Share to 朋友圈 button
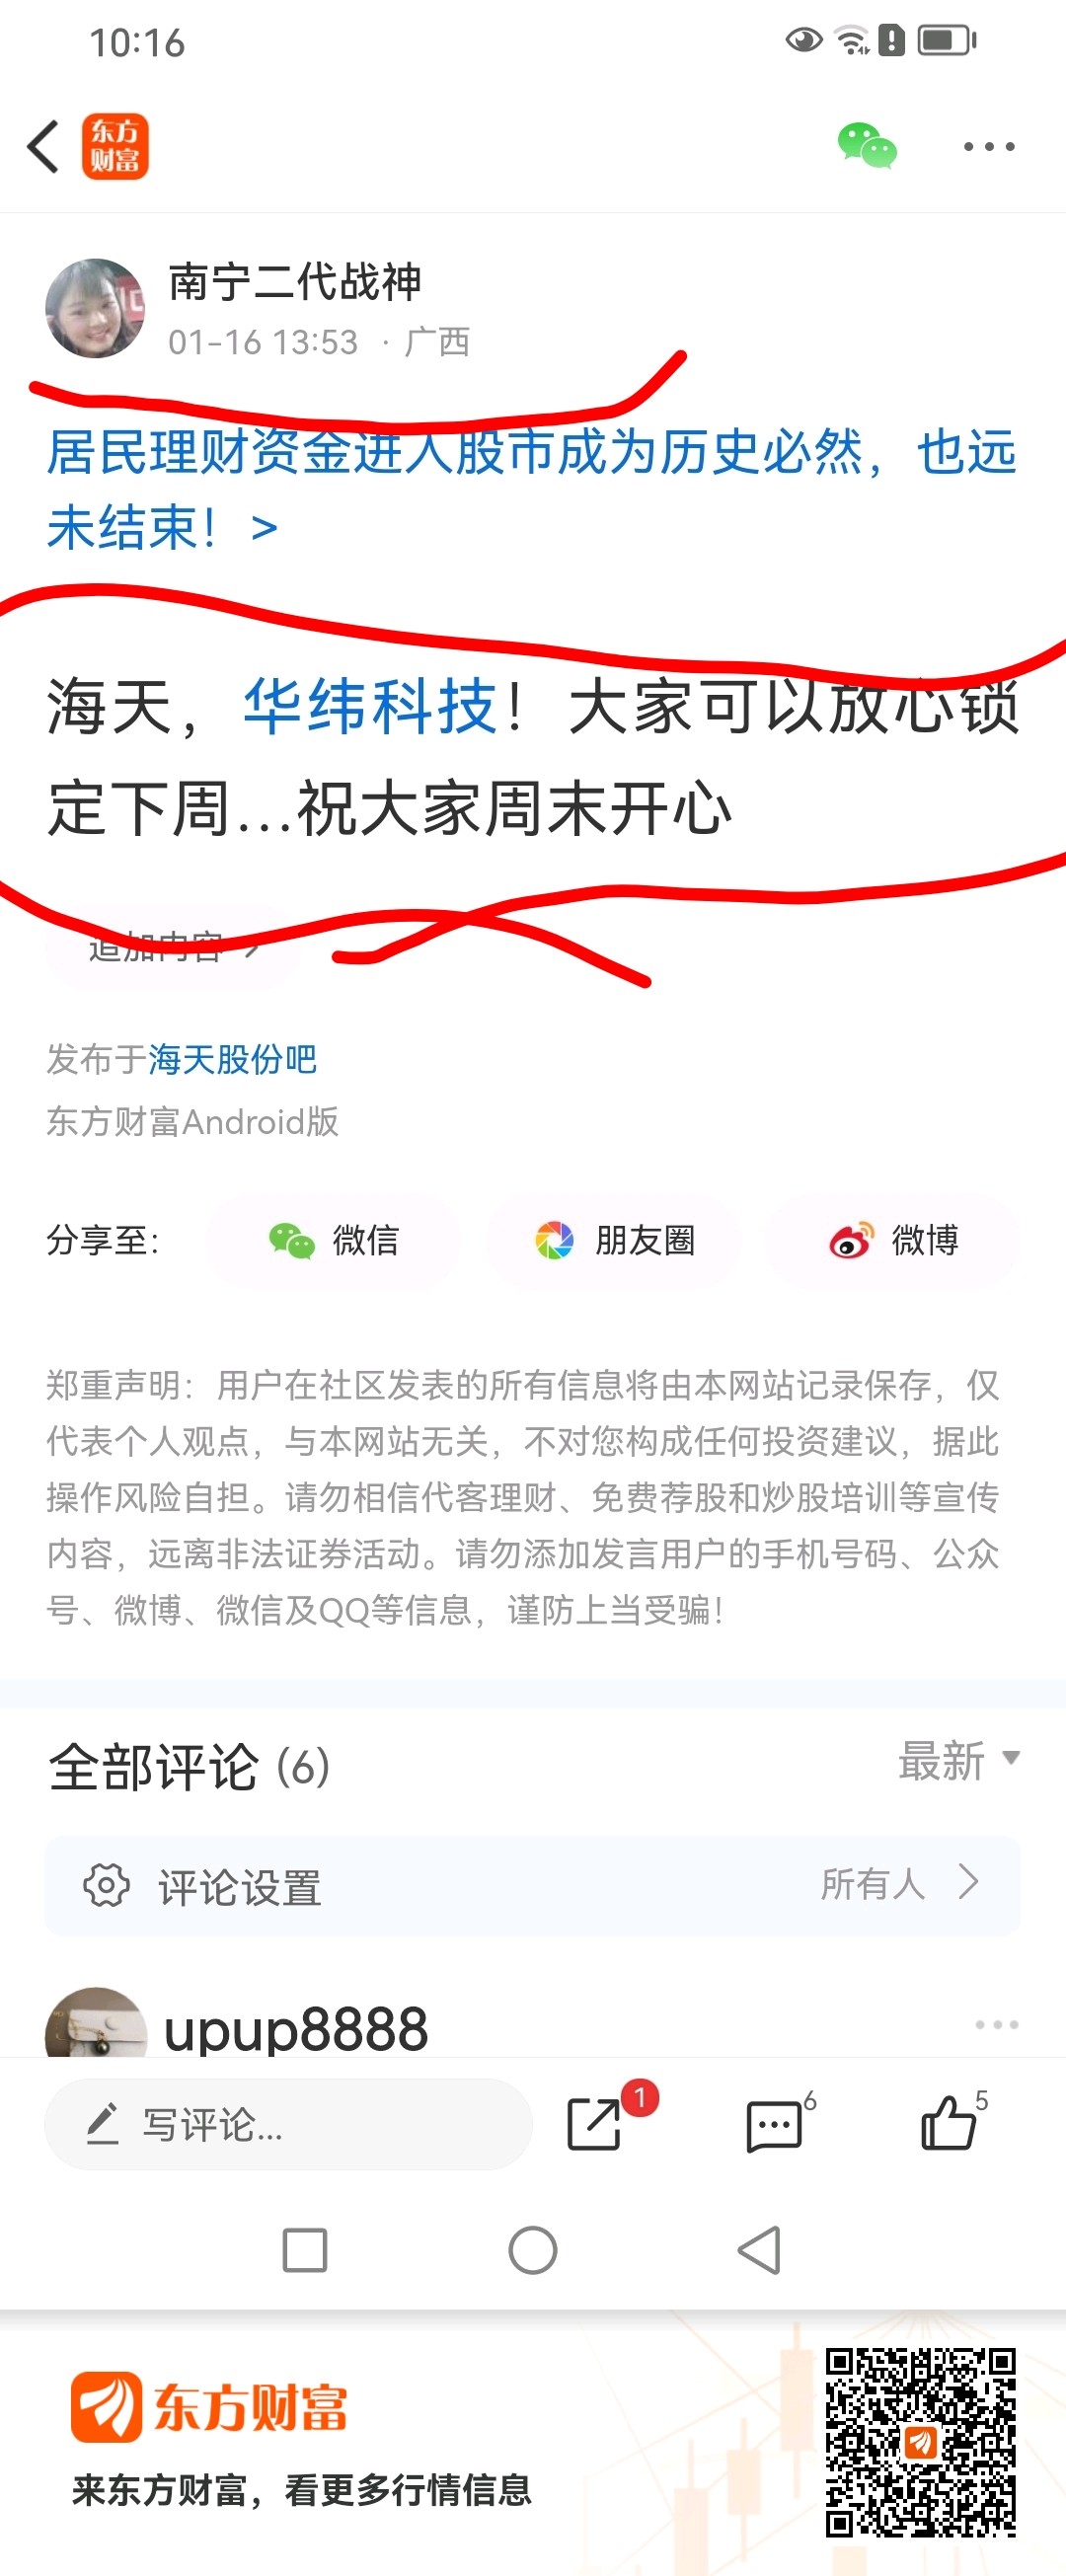 (613, 1241)
